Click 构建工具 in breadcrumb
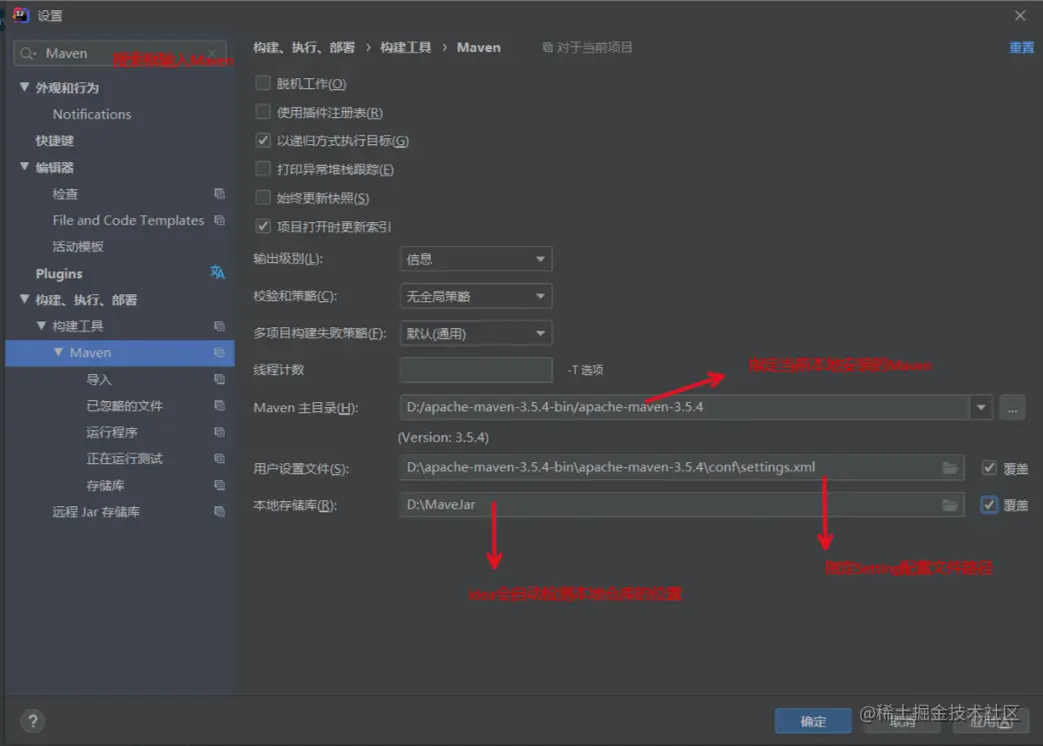The height and width of the screenshot is (746, 1043). click(405, 47)
